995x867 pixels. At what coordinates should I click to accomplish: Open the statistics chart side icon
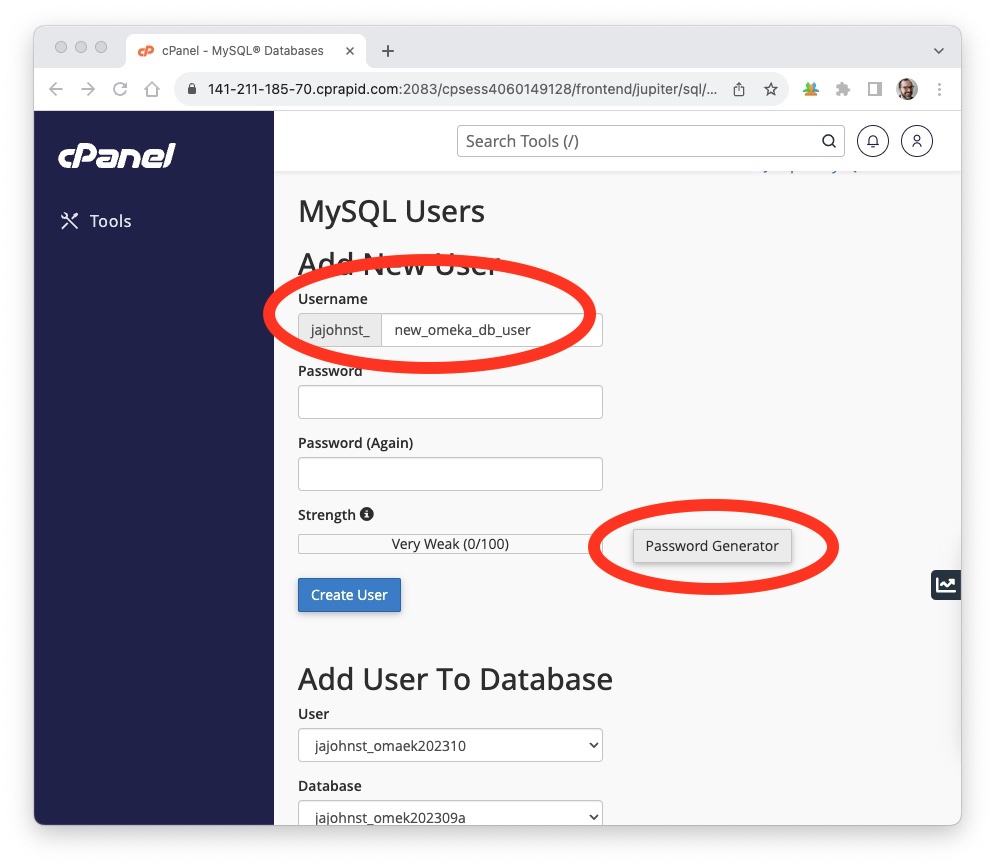tap(945, 585)
